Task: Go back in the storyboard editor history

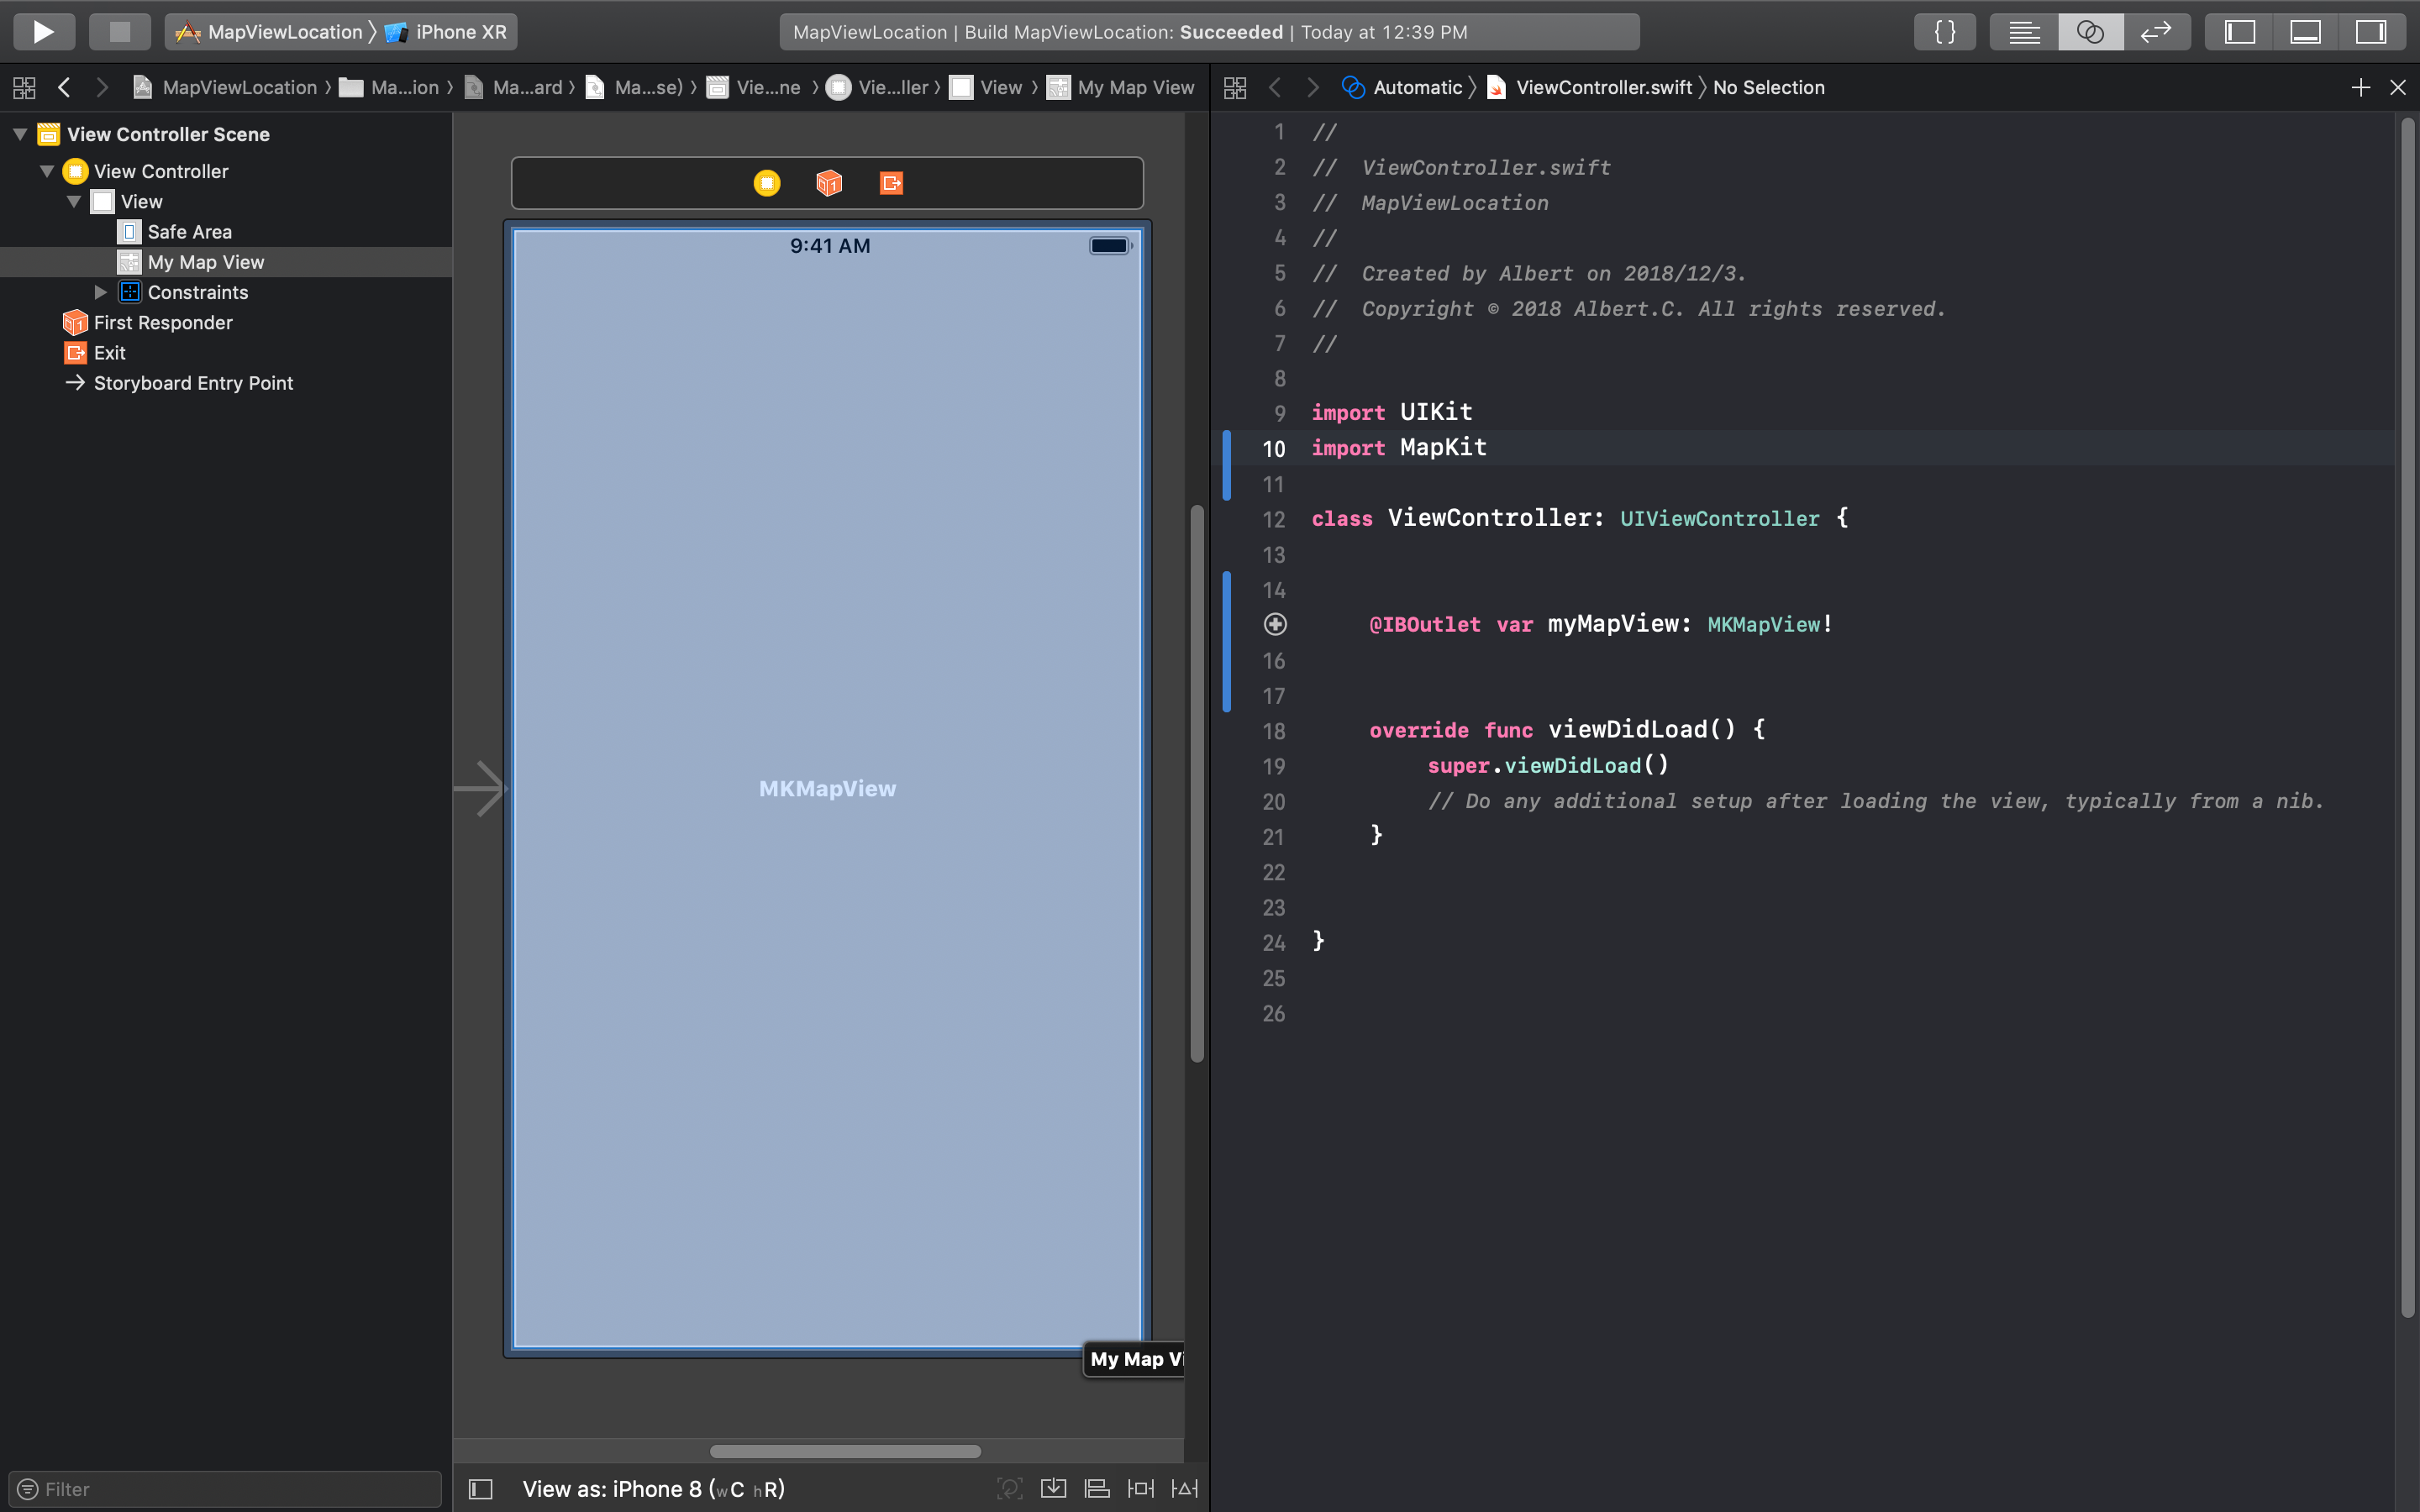Action: point(64,88)
